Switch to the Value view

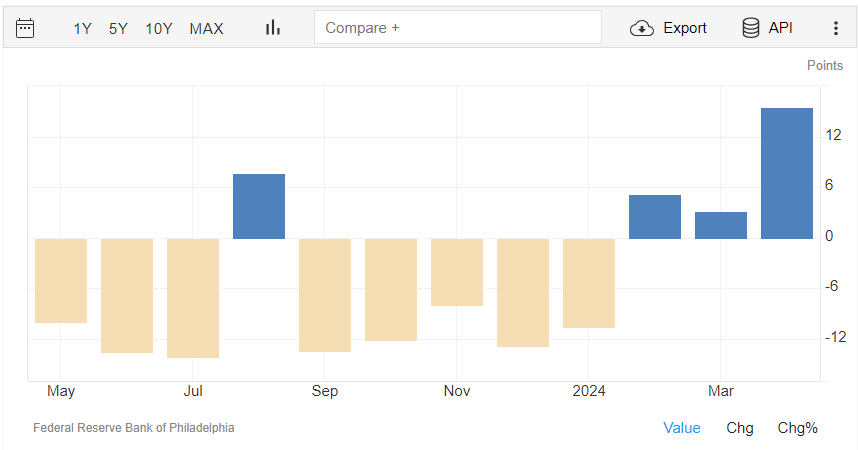(x=682, y=428)
